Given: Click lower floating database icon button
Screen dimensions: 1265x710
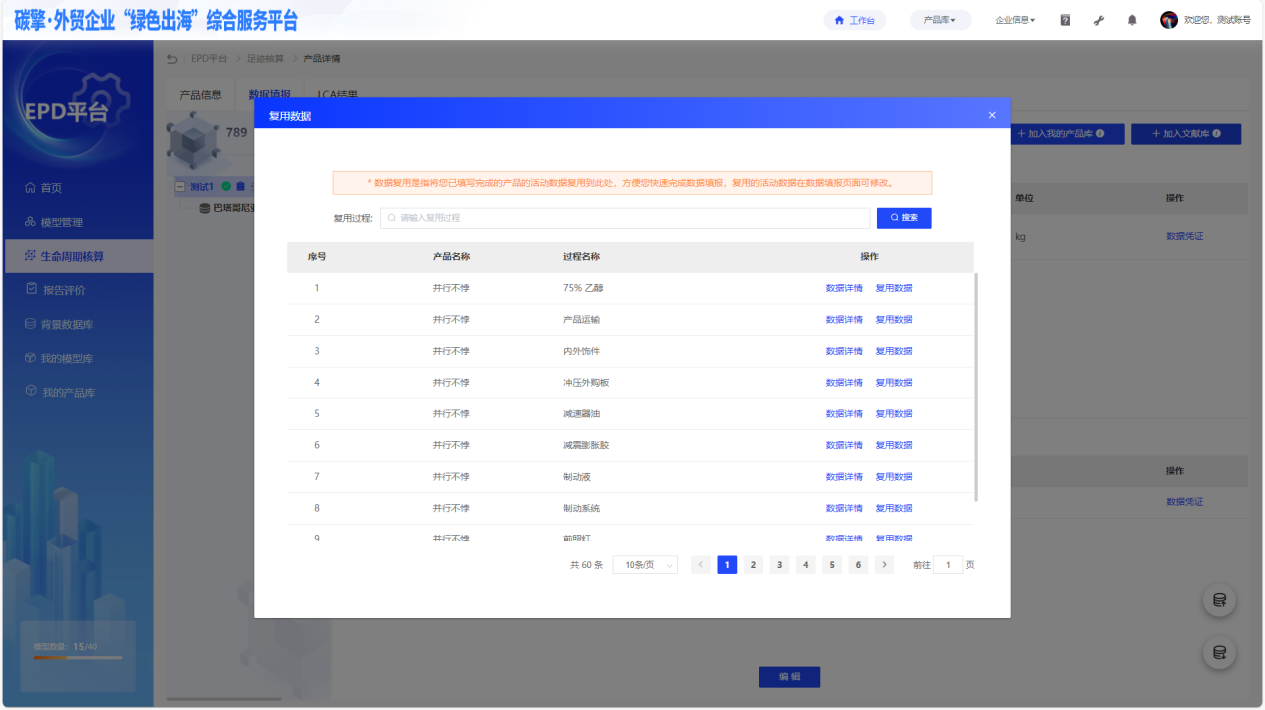Looking at the screenshot, I should [x=1219, y=653].
